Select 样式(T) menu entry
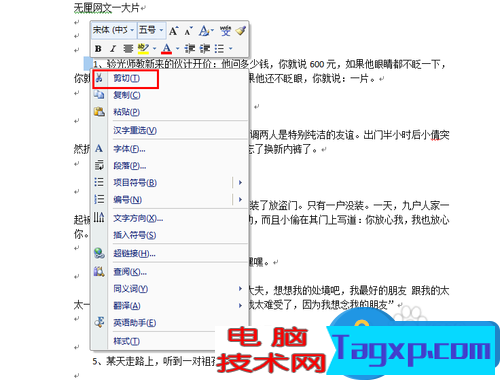This screenshot has height=380, width=500. (x=153, y=341)
